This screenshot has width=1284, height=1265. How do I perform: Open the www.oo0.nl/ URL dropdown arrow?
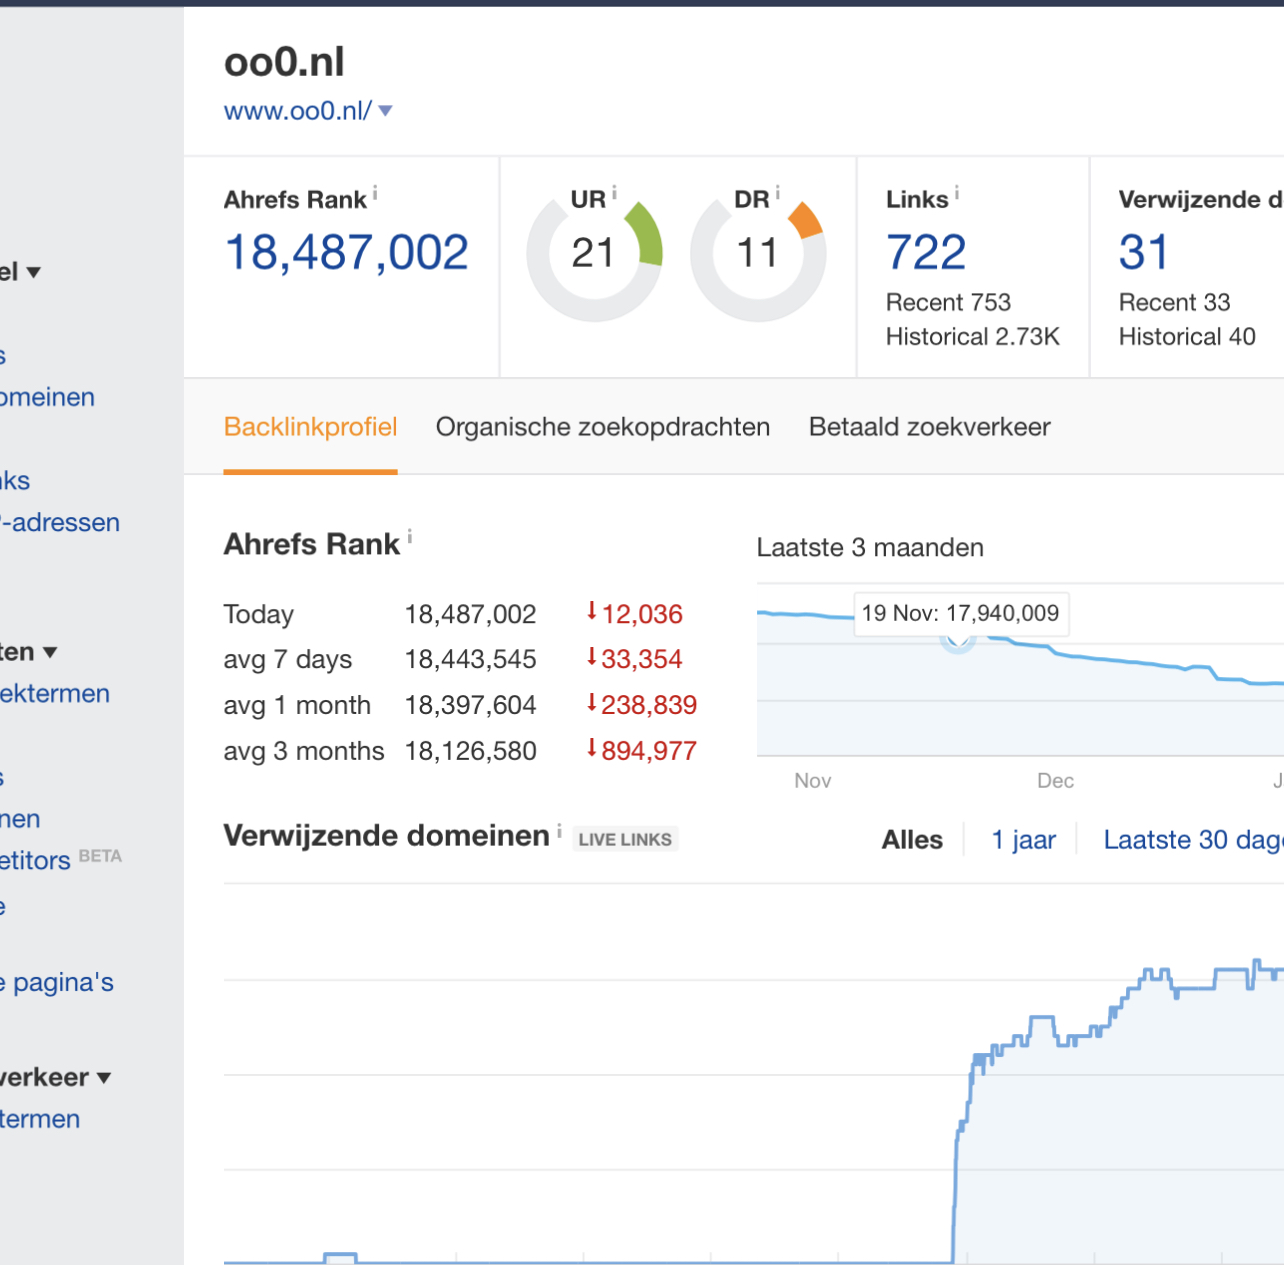pos(386,111)
